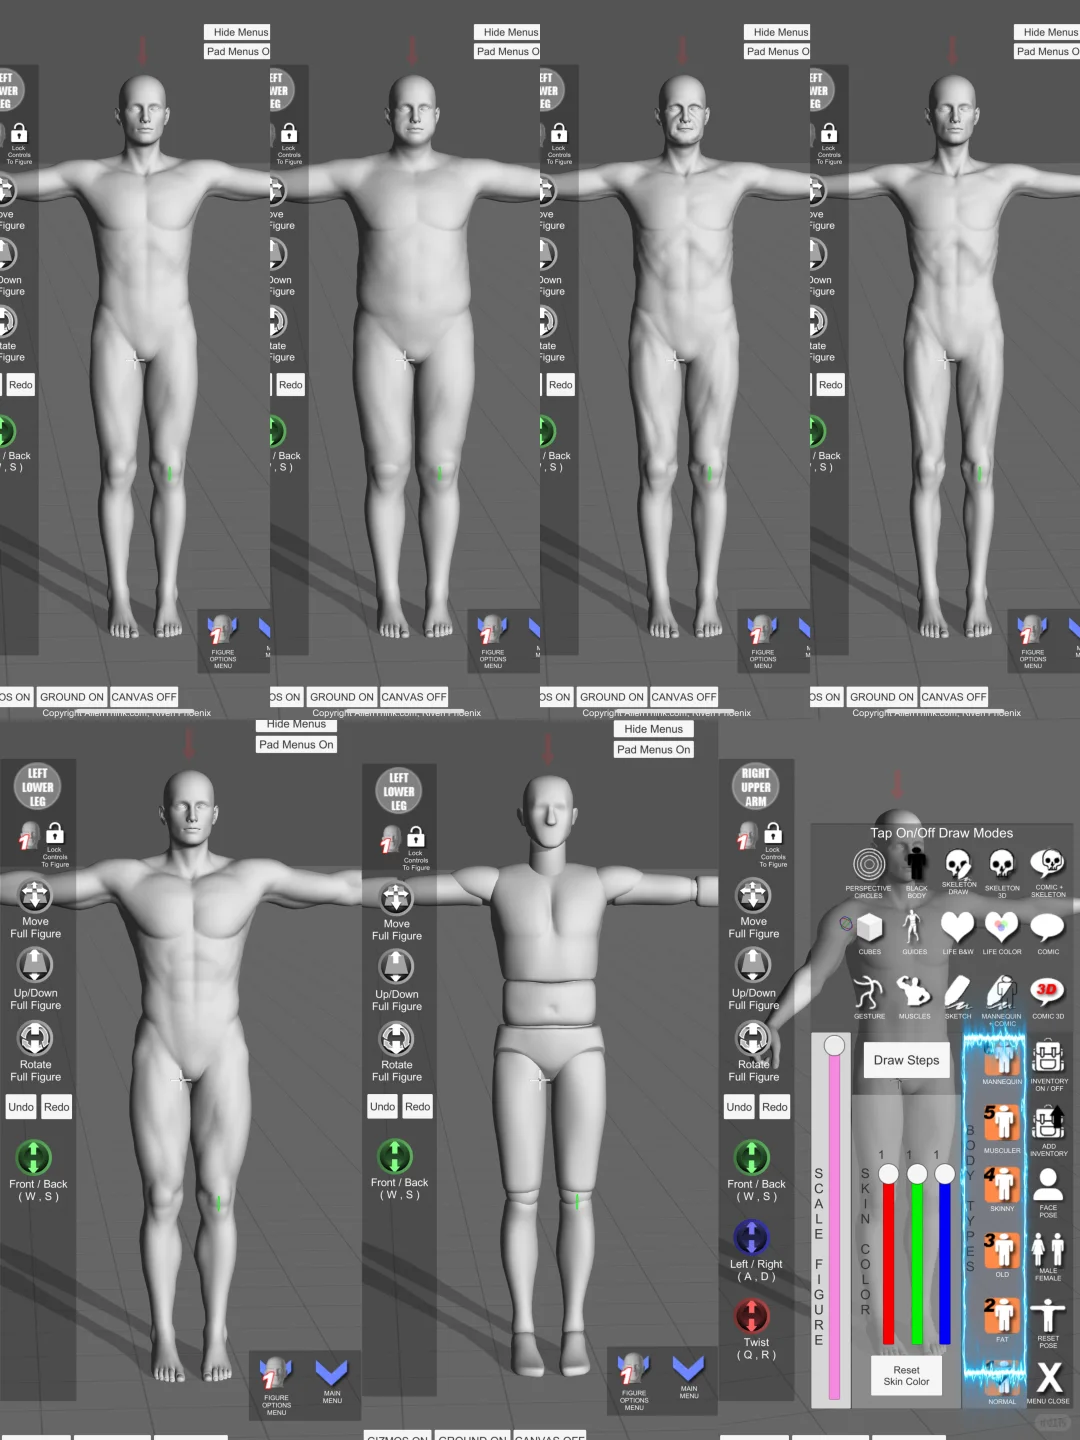Toggle Pad Menus On above mannequin figure
This screenshot has height=1440, width=1080.
[653, 750]
